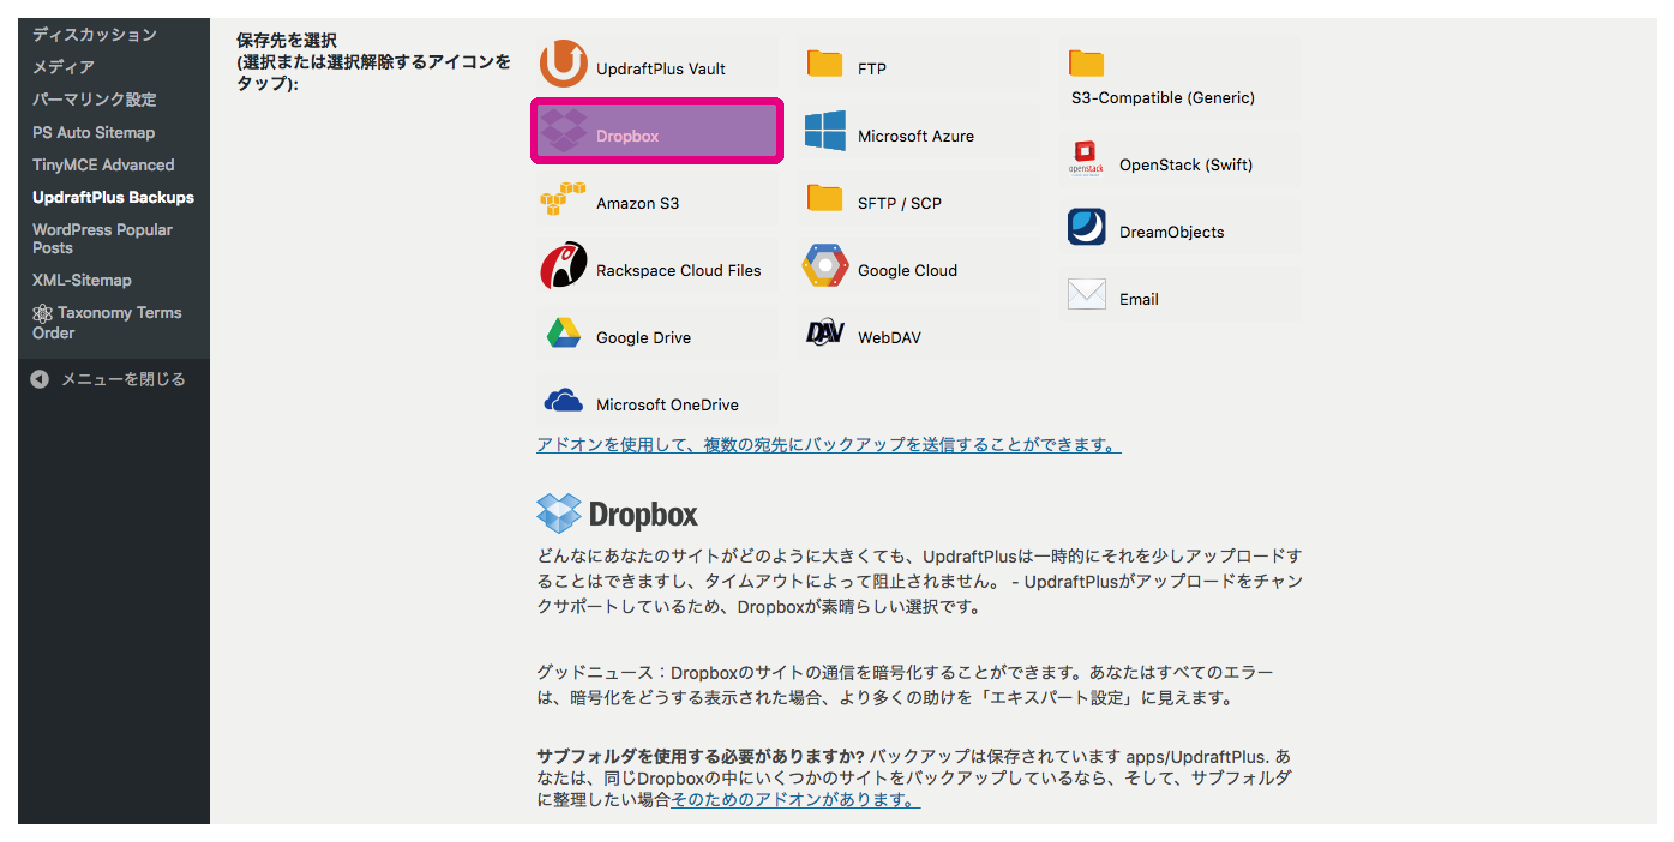Select the Microsoft OneDrive cloud icon
The width and height of the screenshot is (1674, 842).
coord(563,401)
